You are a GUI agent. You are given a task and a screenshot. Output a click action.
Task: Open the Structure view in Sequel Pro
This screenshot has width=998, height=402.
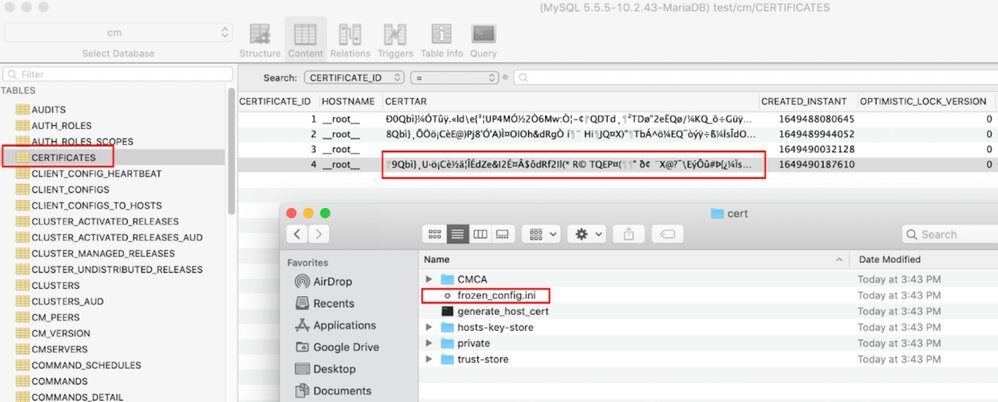[260, 39]
